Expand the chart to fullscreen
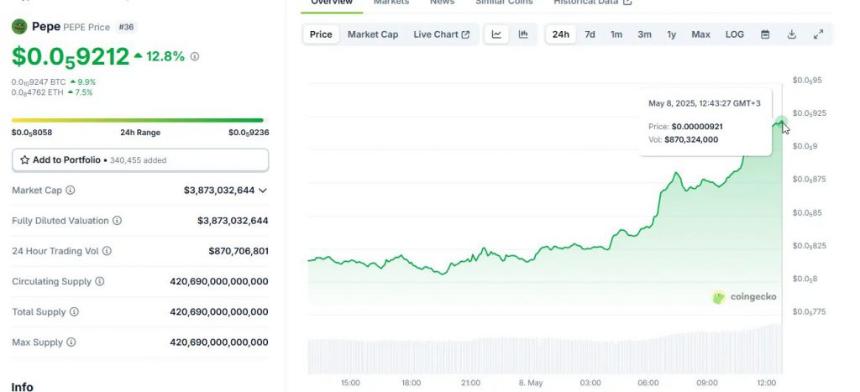The image size is (860, 392). 818,35
